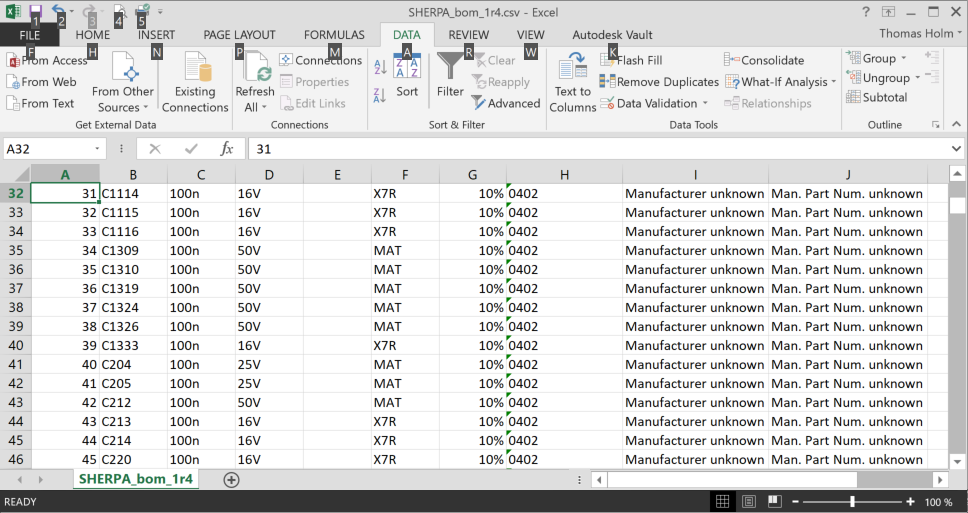Select the SHERPA_bom_1r4 sheet tab
968x513 pixels.
[136, 479]
